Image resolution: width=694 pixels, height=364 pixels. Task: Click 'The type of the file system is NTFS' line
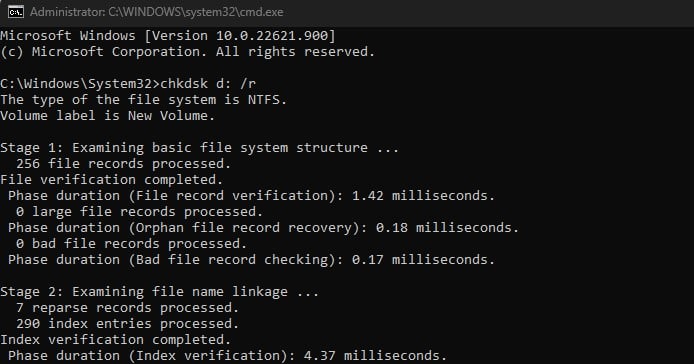pos(143,100)
